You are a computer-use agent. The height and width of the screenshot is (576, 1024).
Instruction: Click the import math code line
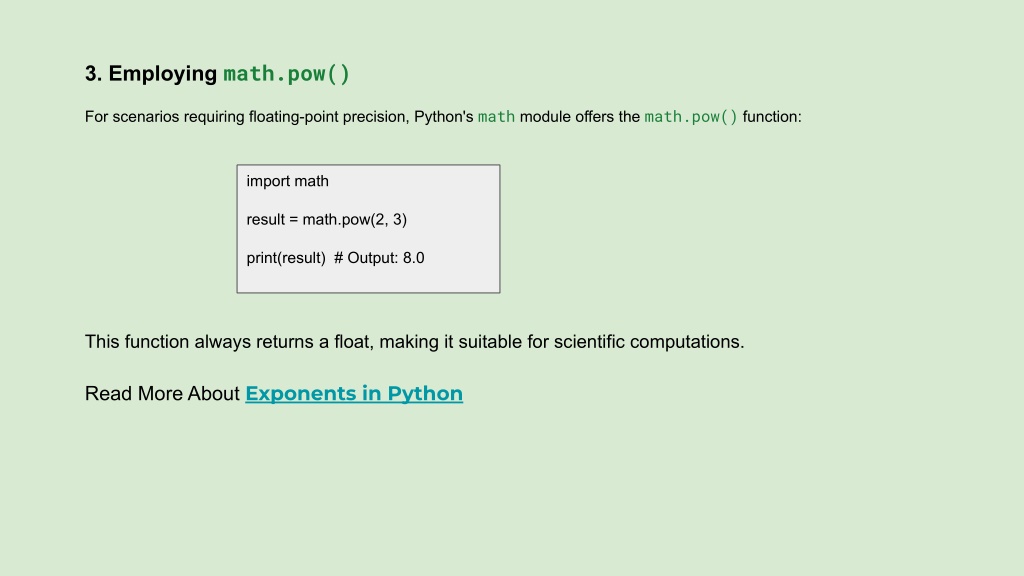tap(287, 181)
